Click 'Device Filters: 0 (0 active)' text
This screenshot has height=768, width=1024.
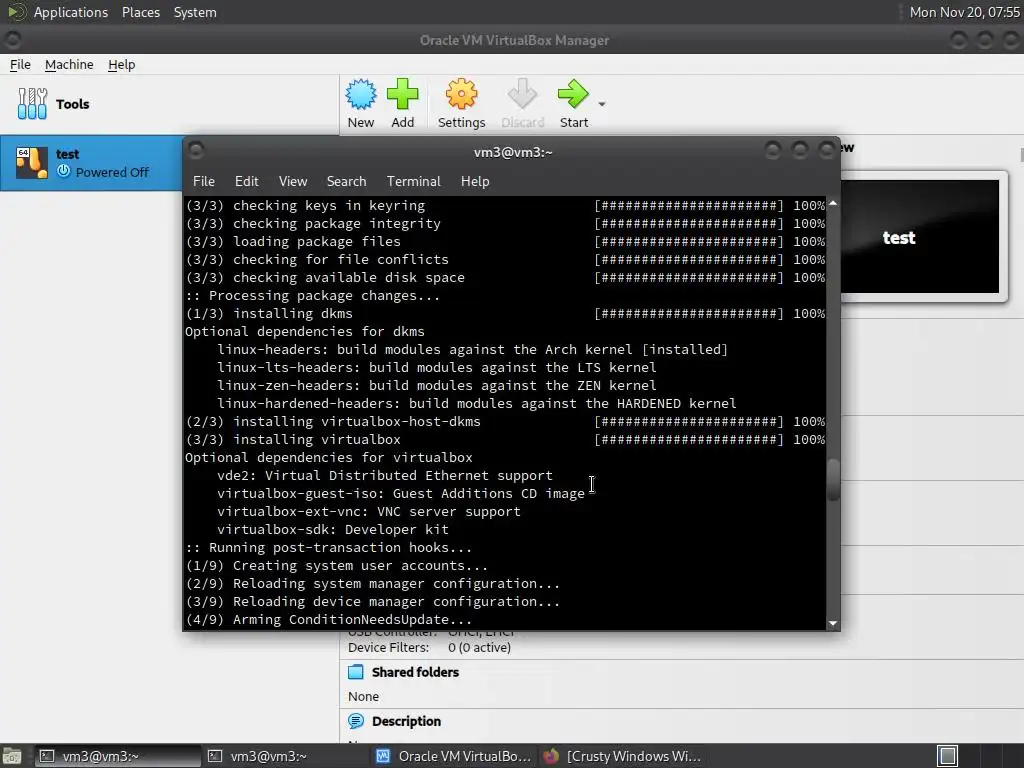point(429,648)
